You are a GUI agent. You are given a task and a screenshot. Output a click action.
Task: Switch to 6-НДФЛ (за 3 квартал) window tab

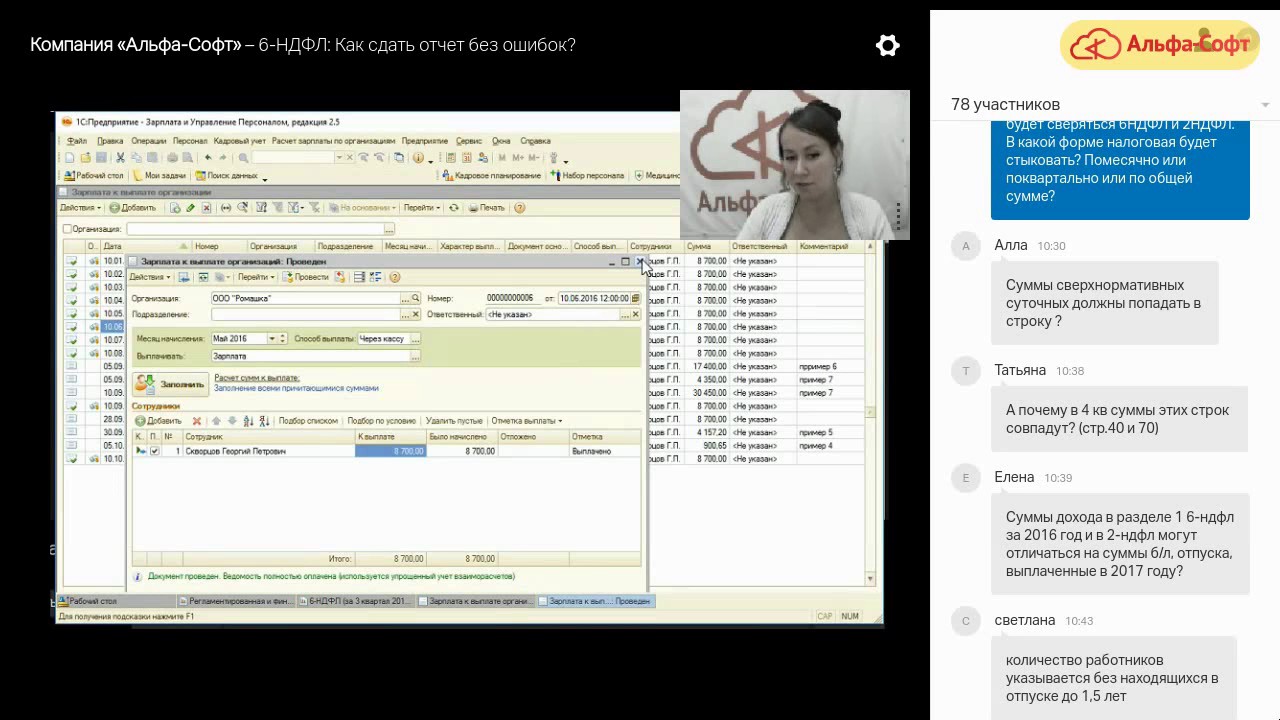358,601
